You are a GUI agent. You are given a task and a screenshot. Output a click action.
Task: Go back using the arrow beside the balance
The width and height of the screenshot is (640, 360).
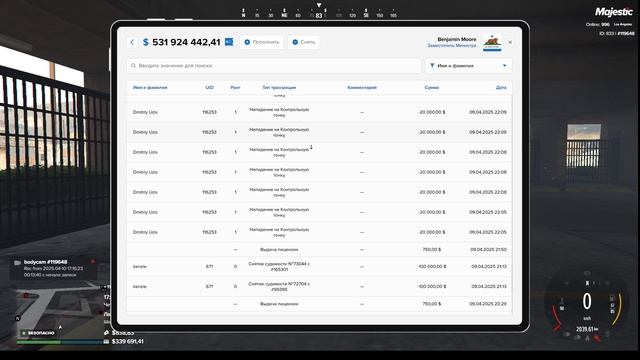pos(132,42)
